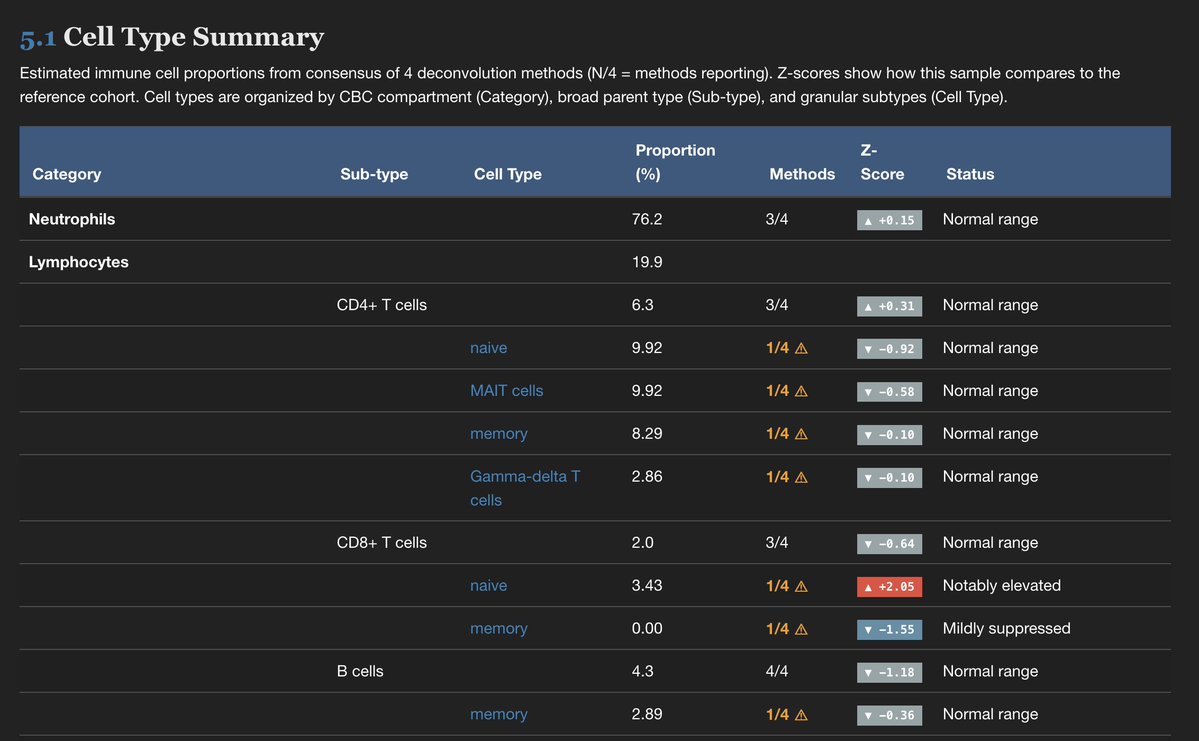Viewport: 1199px width, 741px height.
Task: Click the -0.64 Z-score badge
Action: [889, 544]
